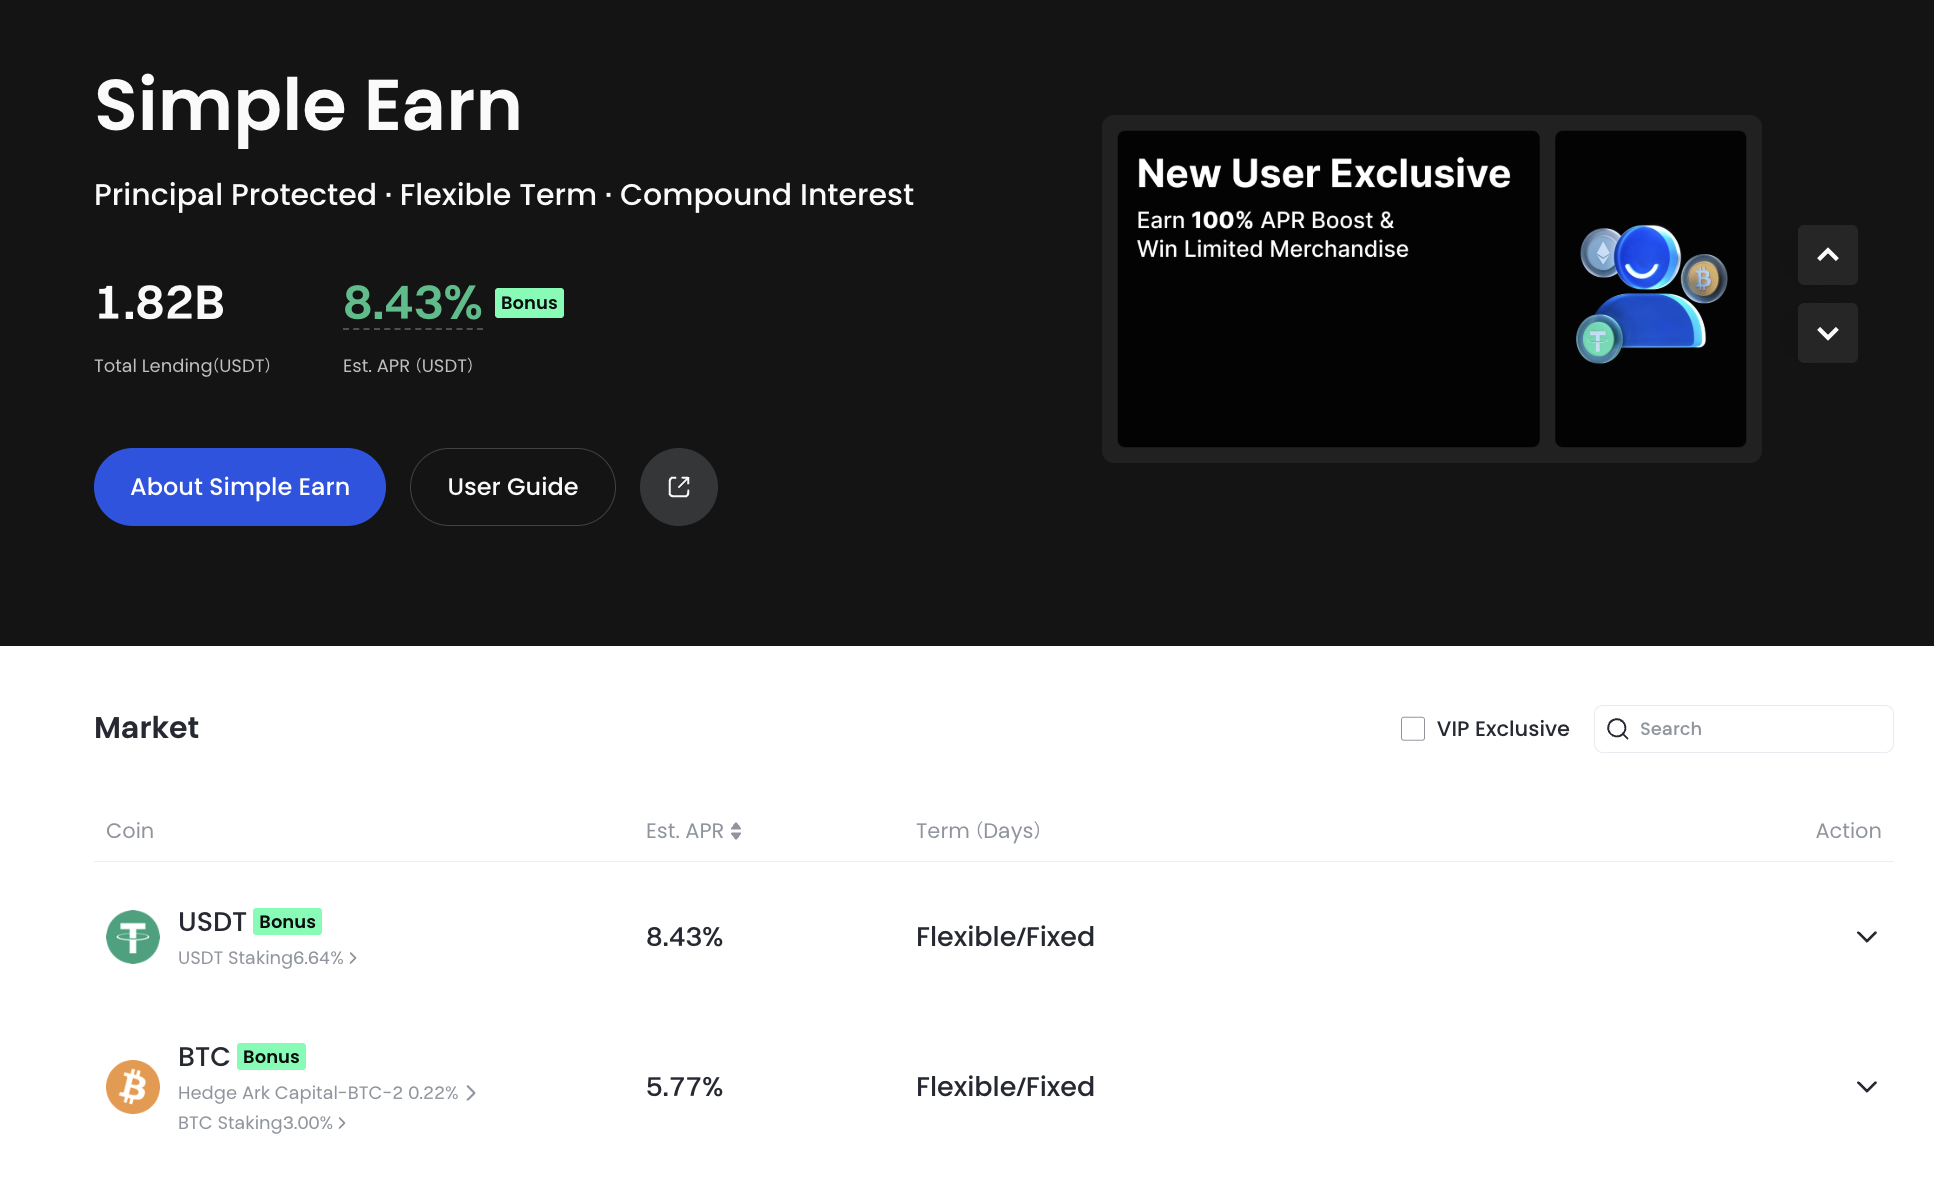Screen dimensions: 1934x1182
Task: Click the 8.43% Est. APR value
Action: (x=412, y=303)
